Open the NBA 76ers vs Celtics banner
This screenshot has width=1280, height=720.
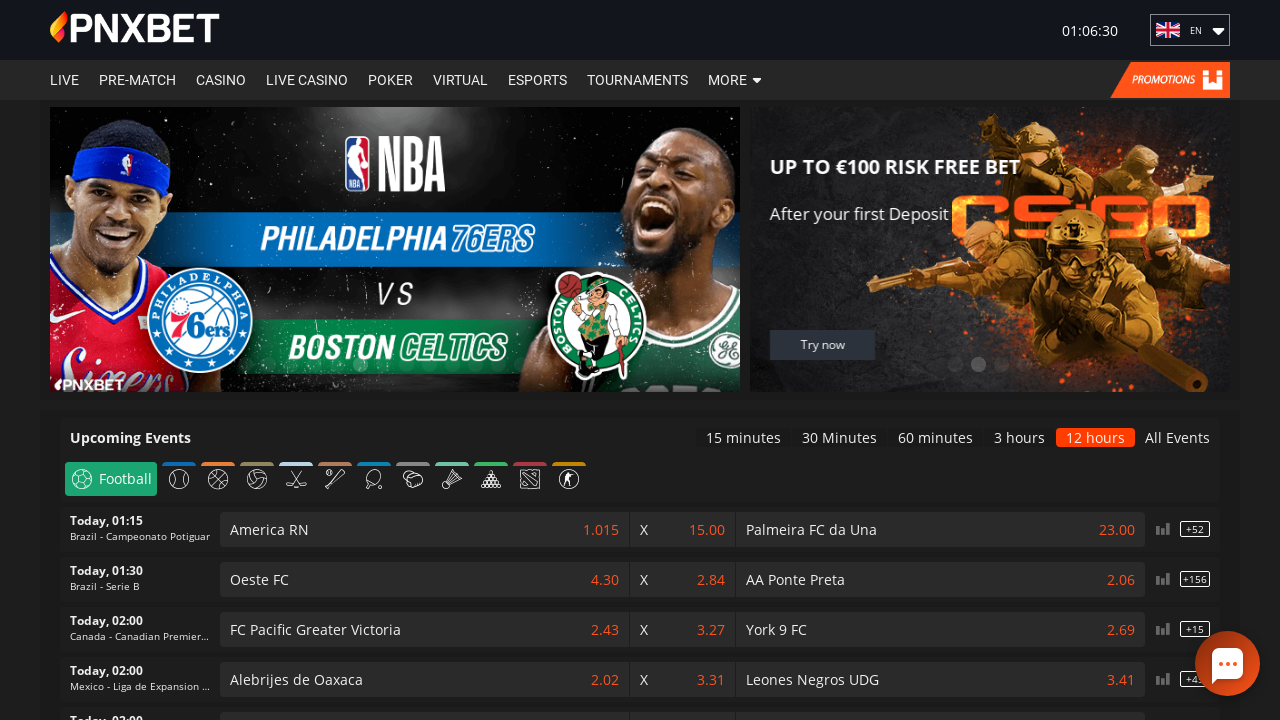[395, 249]
